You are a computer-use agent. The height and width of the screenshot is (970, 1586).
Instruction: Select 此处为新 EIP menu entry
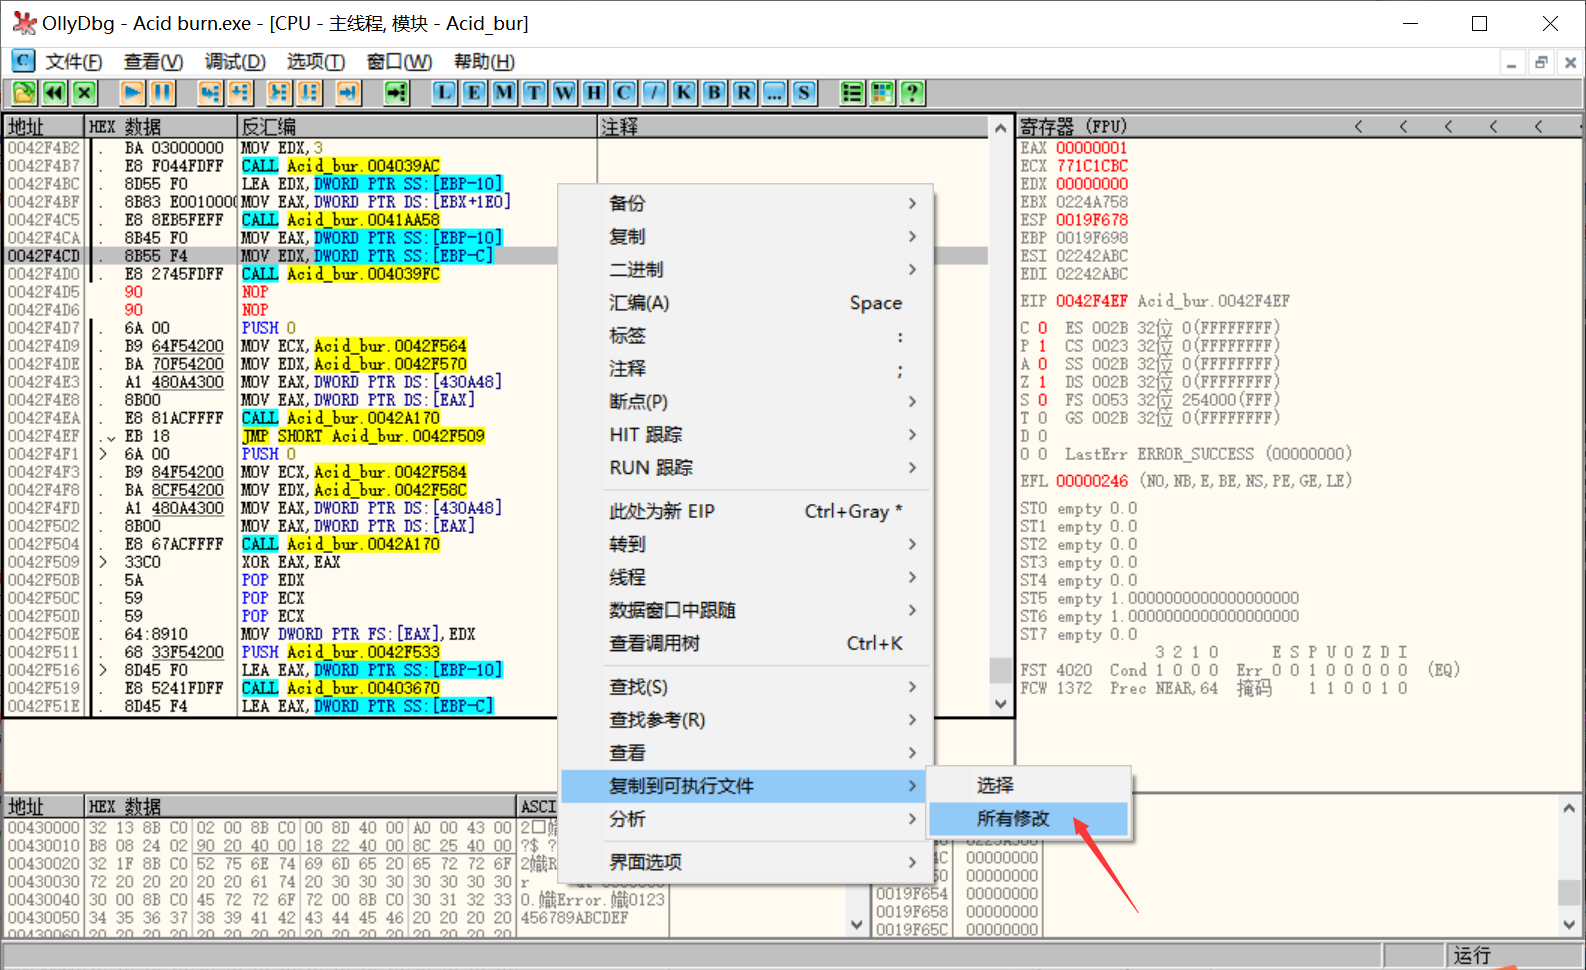pyautogui.click(x=746, y=511)
